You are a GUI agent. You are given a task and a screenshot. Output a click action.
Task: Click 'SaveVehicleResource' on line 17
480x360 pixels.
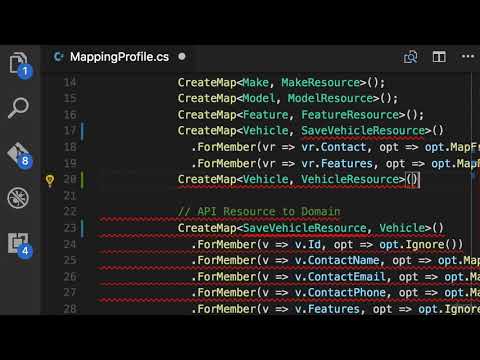coord(363,130)
